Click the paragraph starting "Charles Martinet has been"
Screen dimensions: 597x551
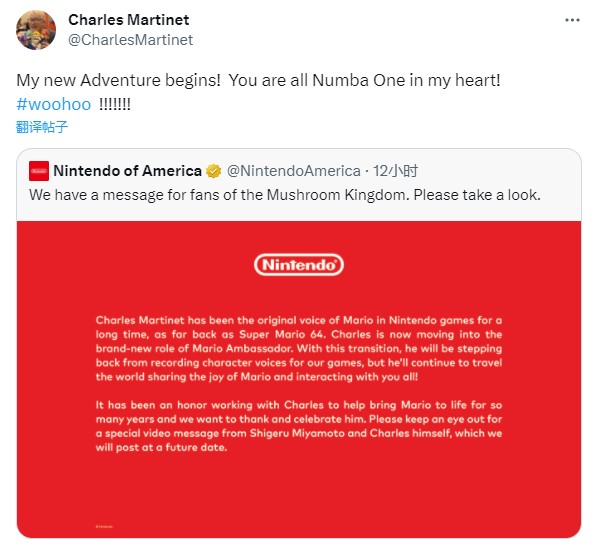point(299,348)
